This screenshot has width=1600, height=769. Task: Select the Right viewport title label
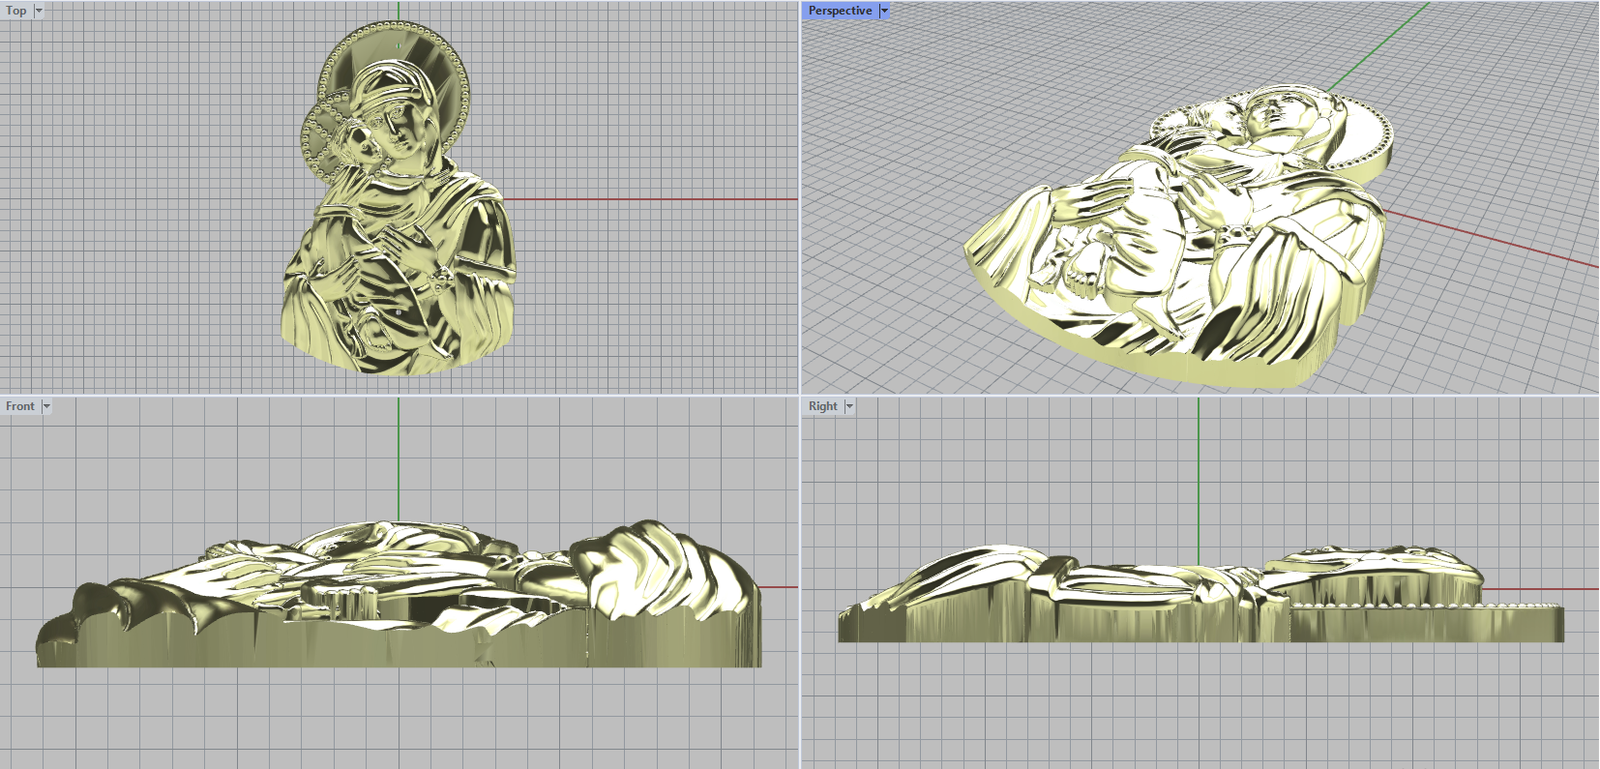[823, 406]
